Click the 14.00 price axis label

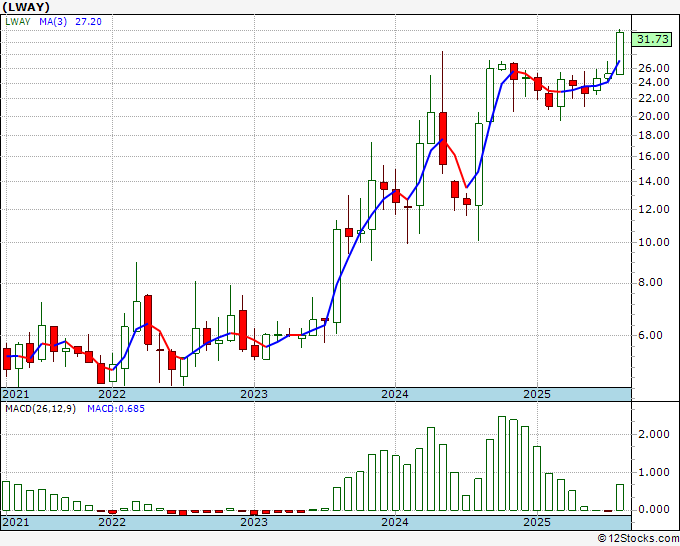click(654, 181)
